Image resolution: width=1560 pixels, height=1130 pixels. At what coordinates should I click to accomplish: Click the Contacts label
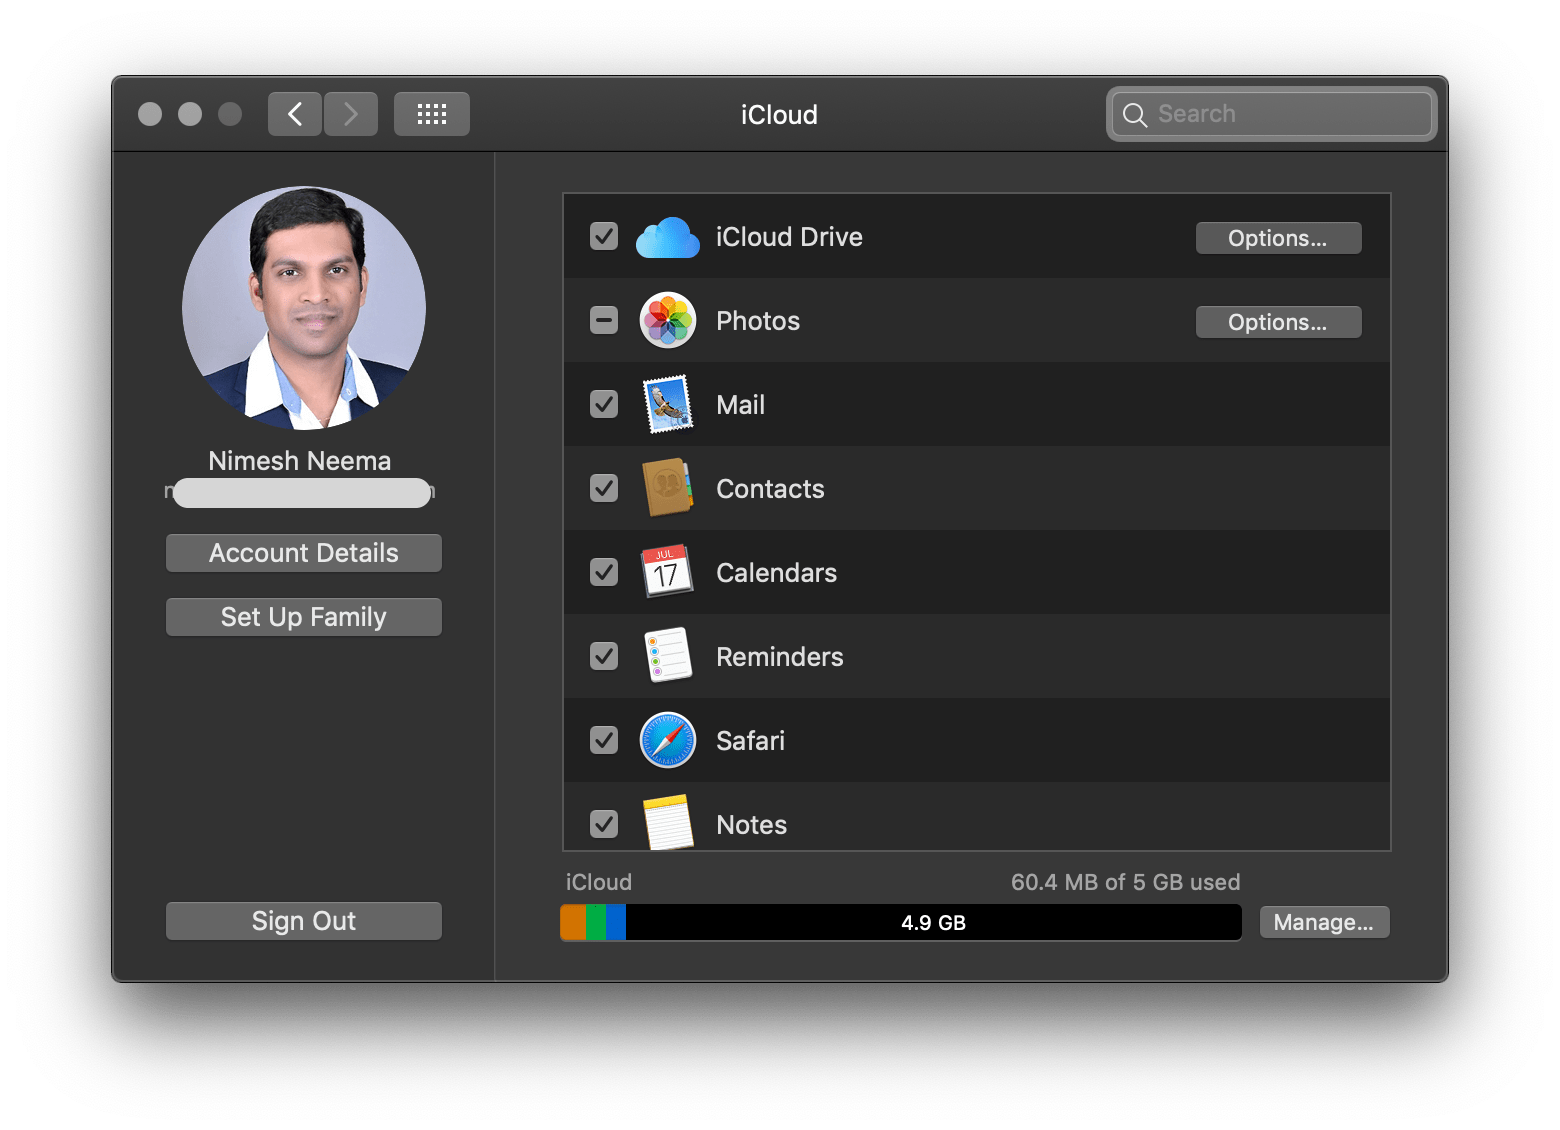click(770, 489)
